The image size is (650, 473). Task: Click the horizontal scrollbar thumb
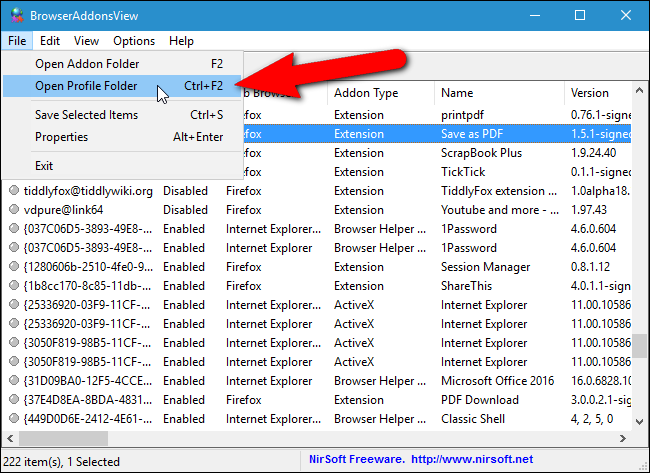63,438
